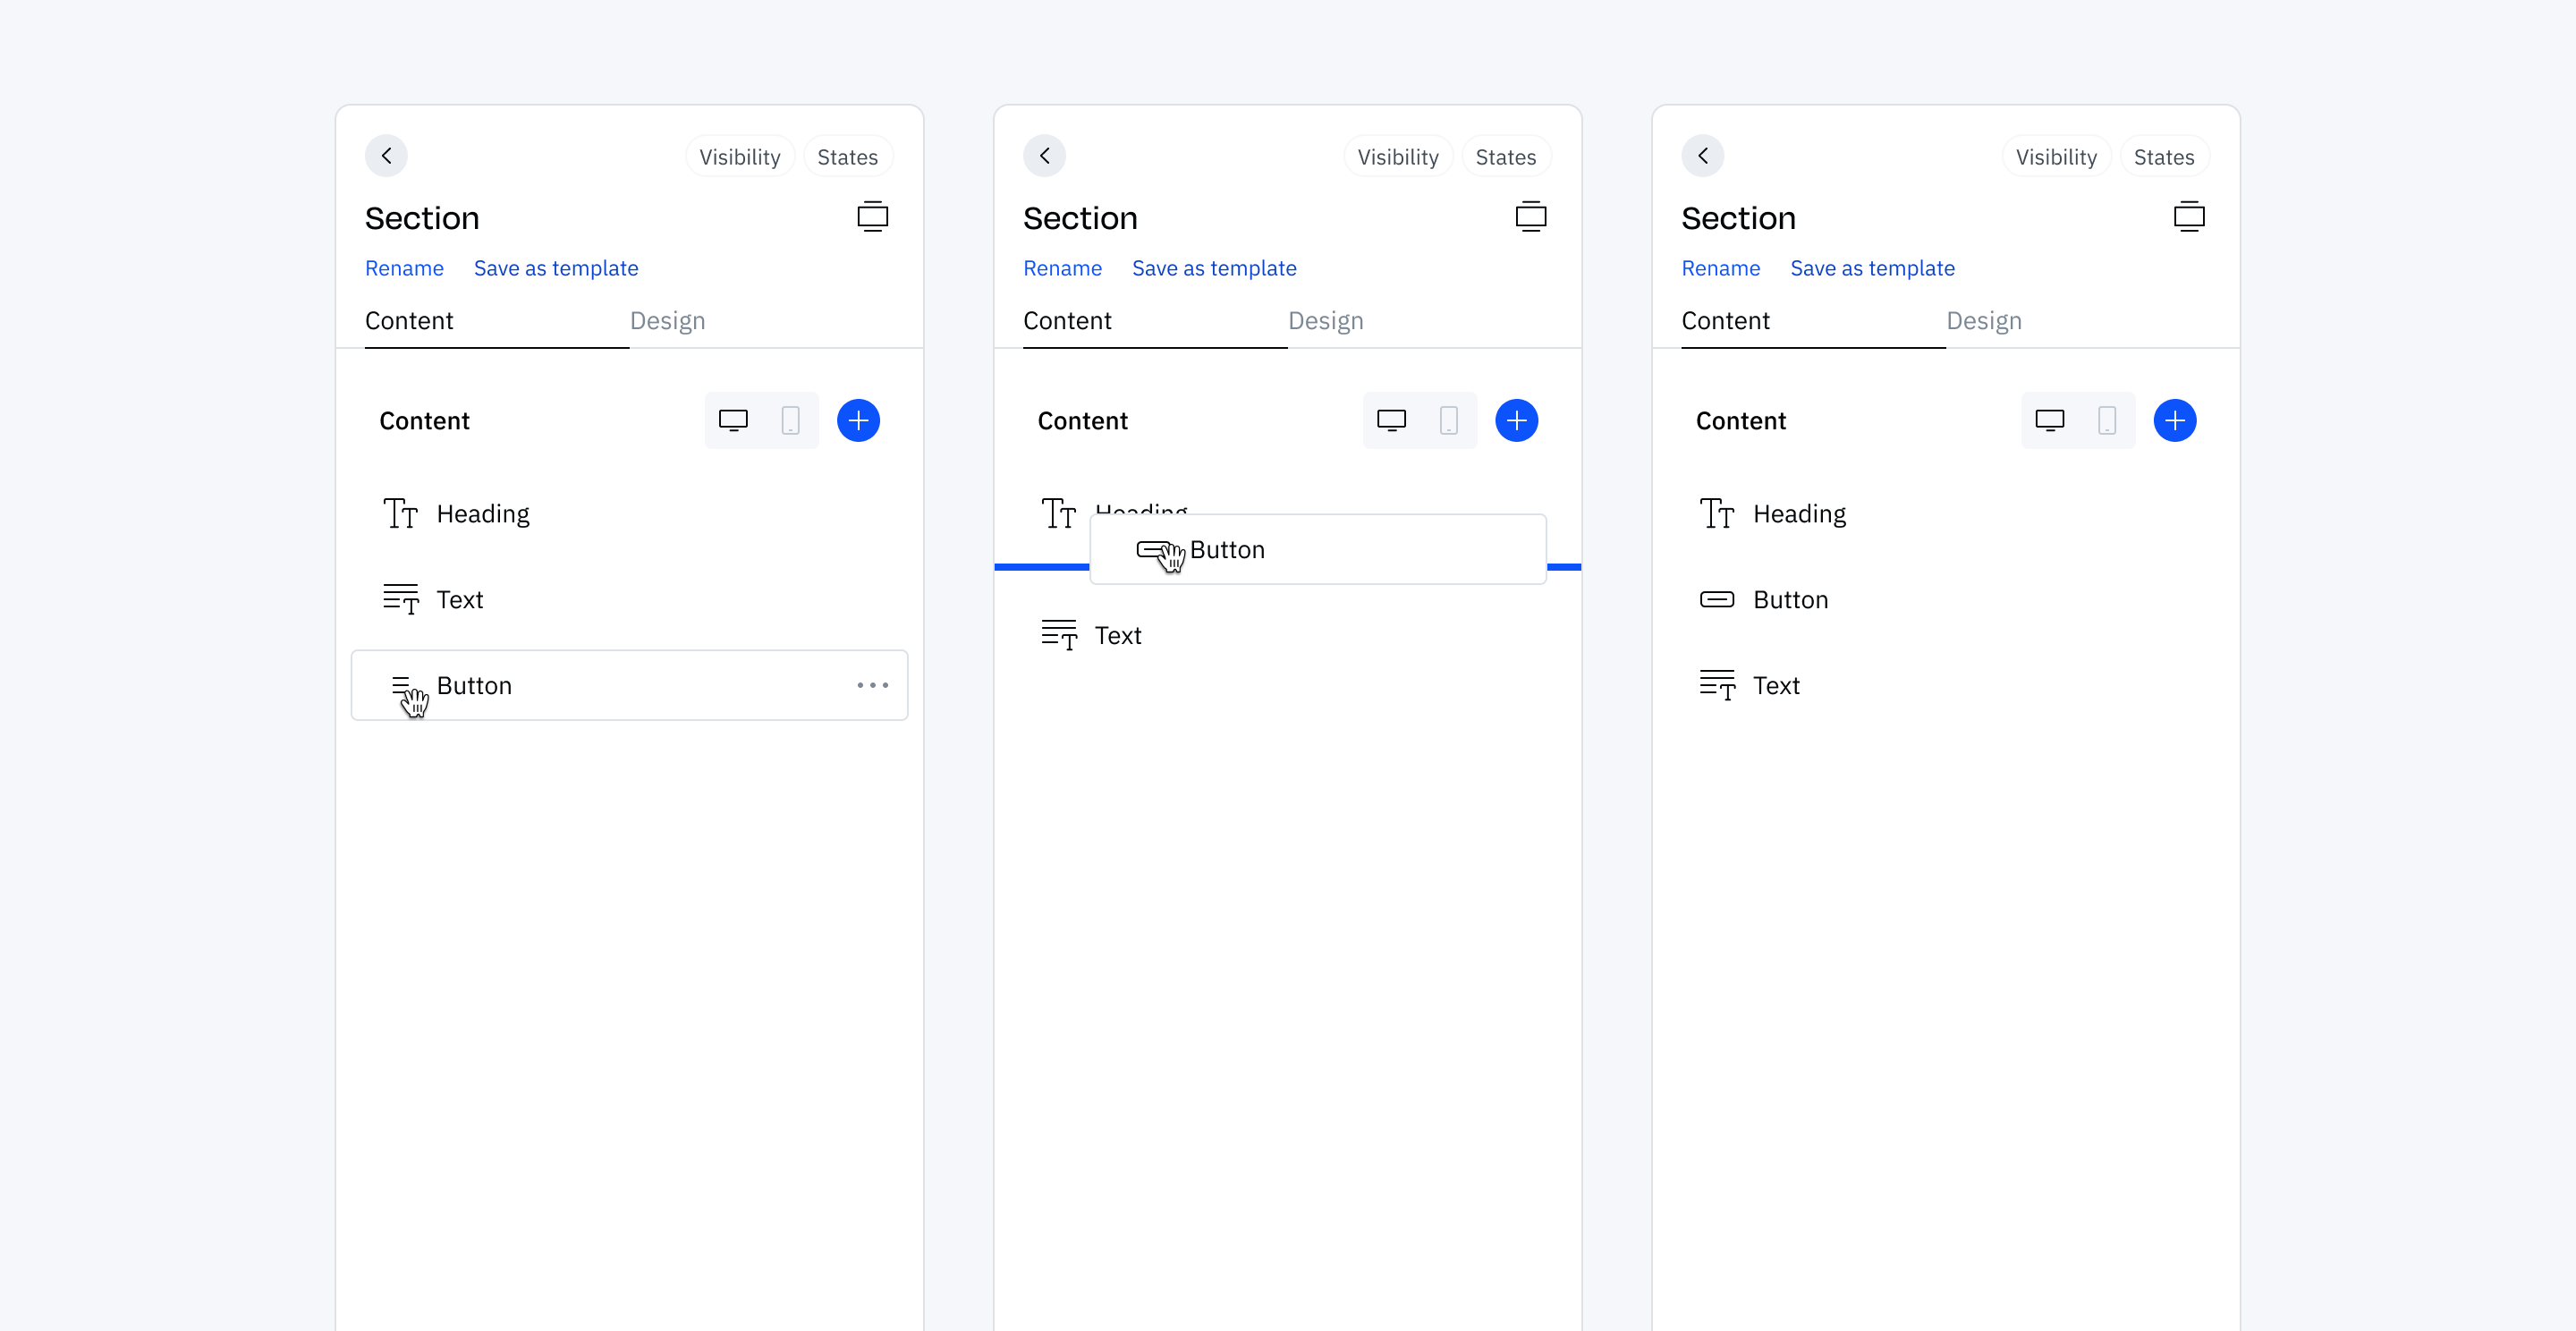The image size is (2576, 1331).
Task: Select the Text label in right panel
Action: pyautogui.click(x=1776, y=686)
